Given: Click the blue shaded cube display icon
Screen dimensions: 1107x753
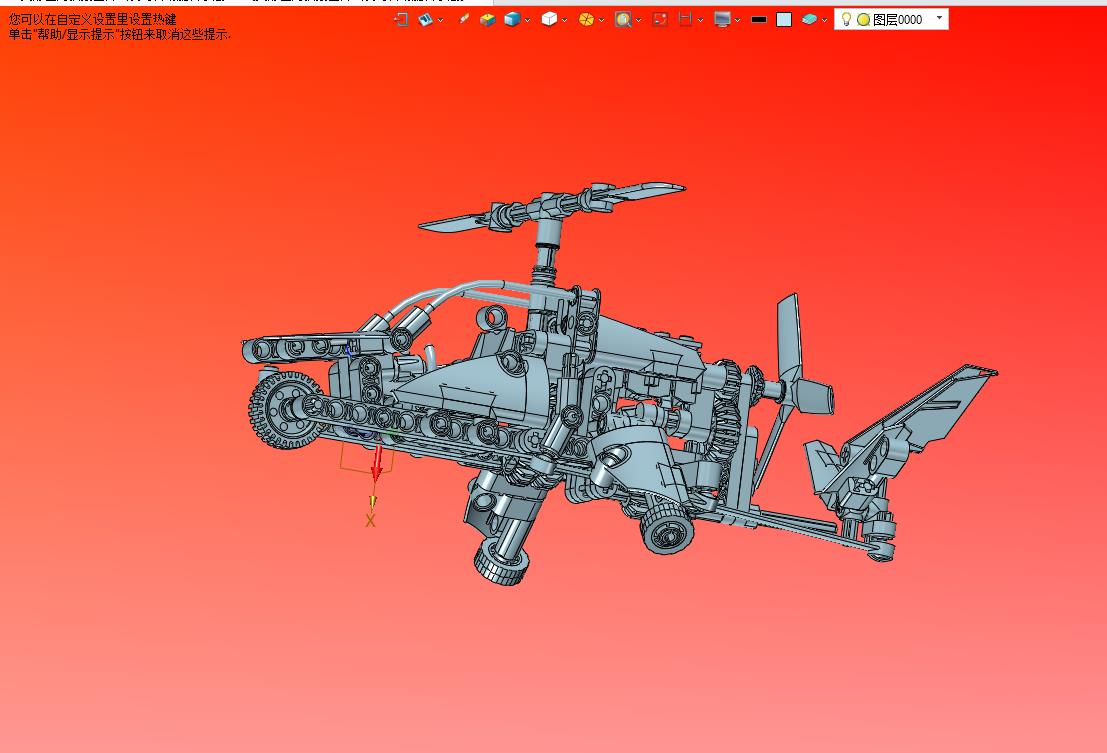Looking at the screenshot, I should [x=512, y=20].
